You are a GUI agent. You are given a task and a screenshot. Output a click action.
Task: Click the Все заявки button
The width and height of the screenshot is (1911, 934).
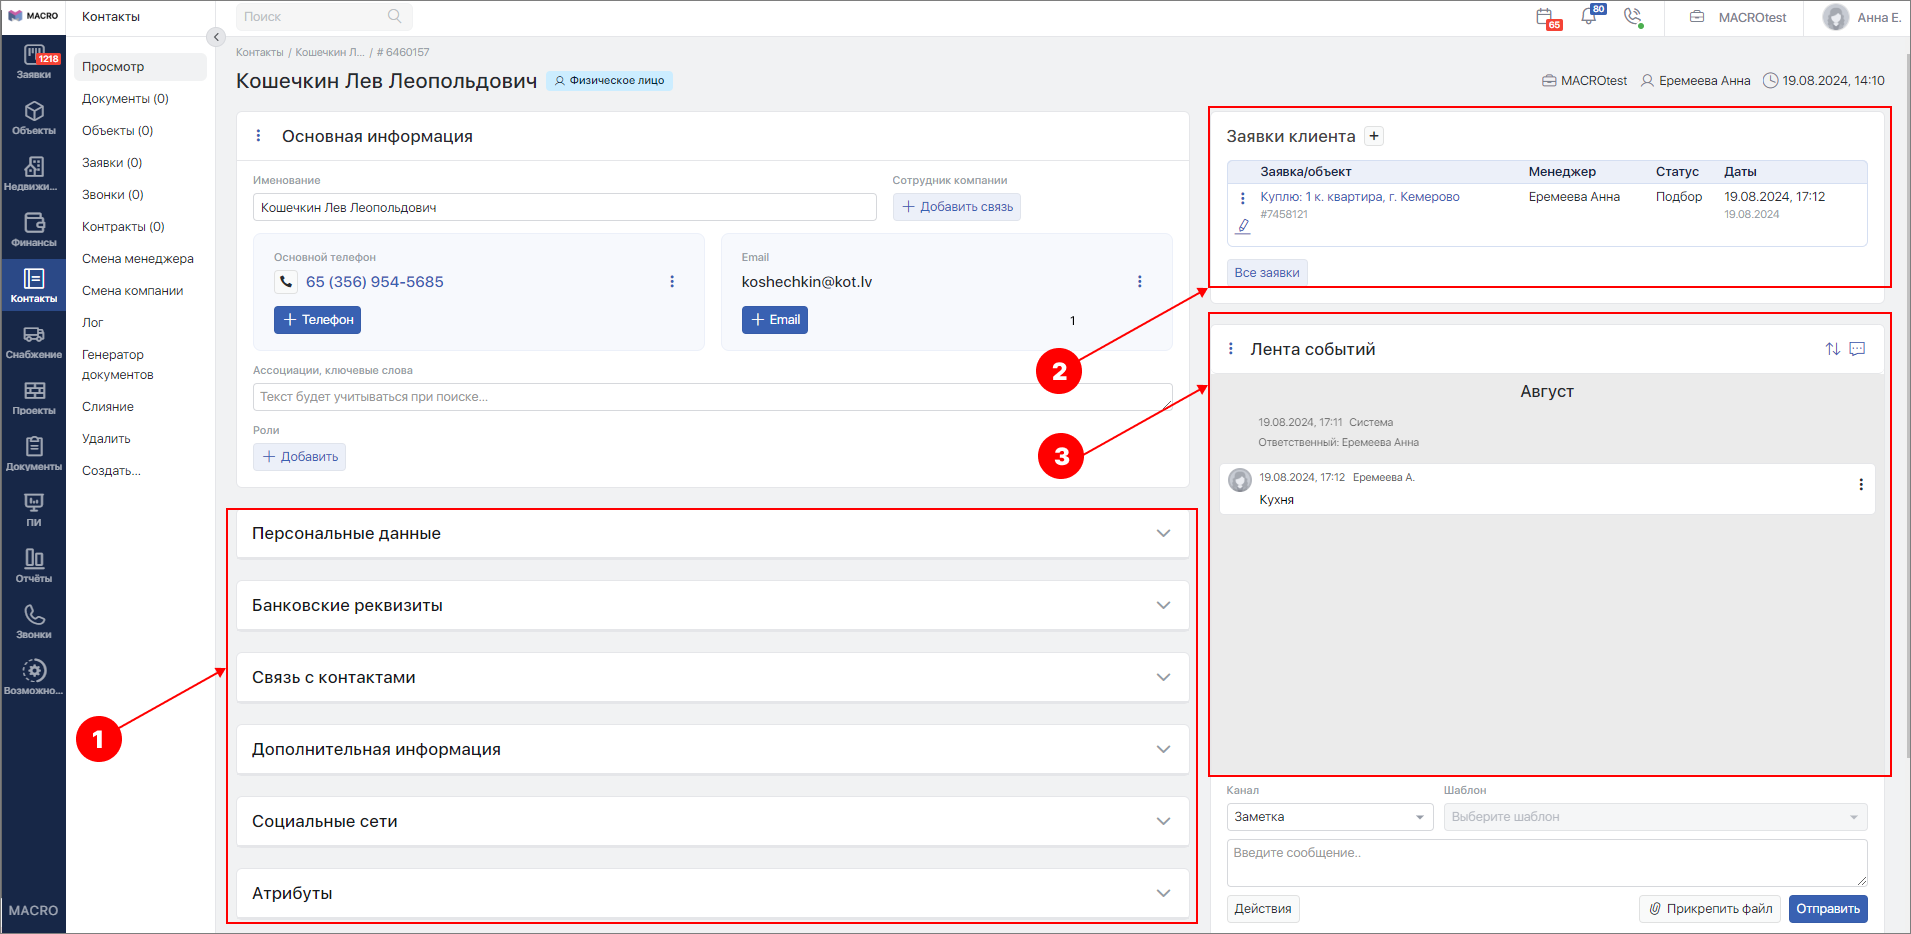pos(1266,273)
